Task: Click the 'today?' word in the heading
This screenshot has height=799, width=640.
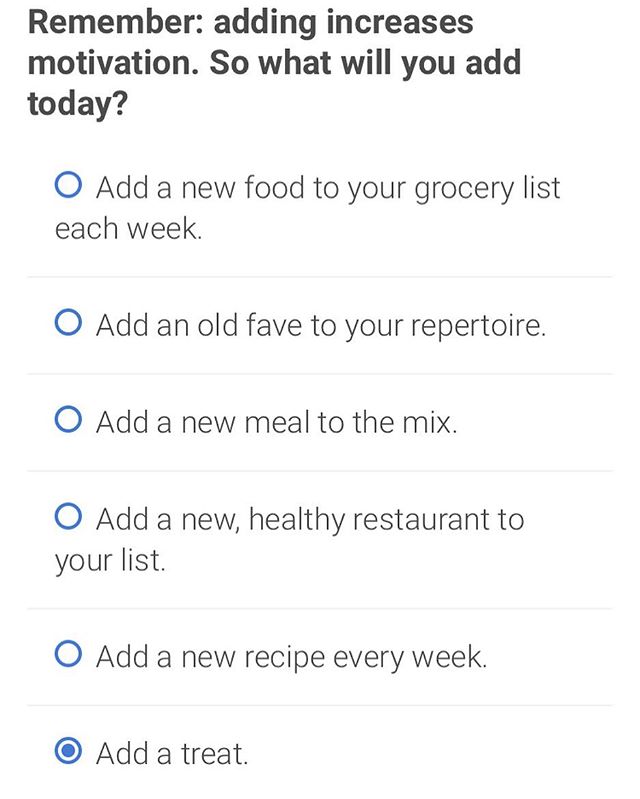Action: 77,103
